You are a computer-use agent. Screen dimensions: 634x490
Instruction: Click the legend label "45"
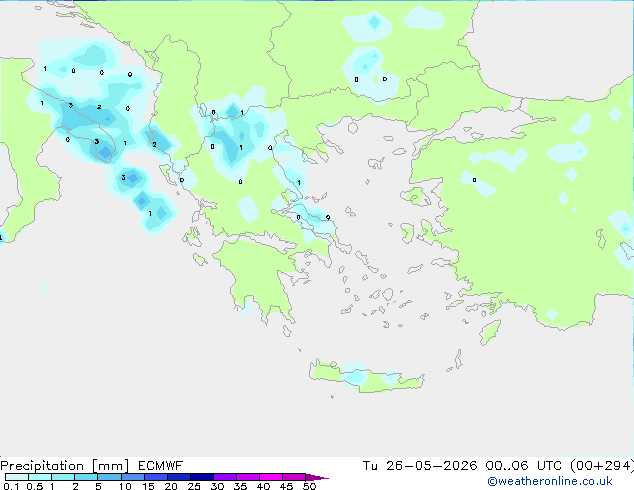[286, 486]
